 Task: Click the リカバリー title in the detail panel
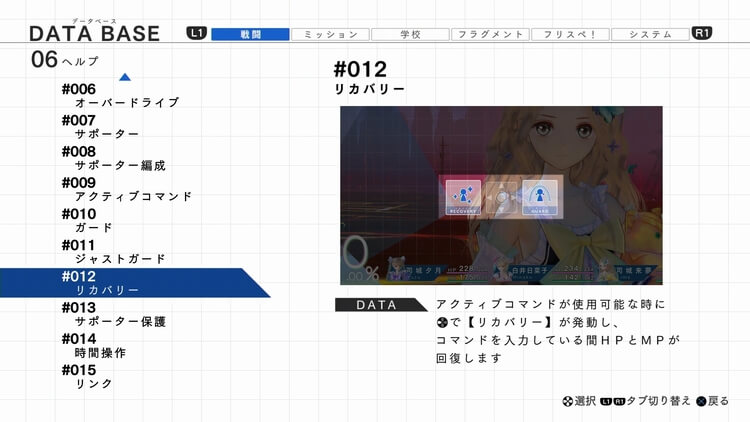pyautogui.click(x=369, y=89)
